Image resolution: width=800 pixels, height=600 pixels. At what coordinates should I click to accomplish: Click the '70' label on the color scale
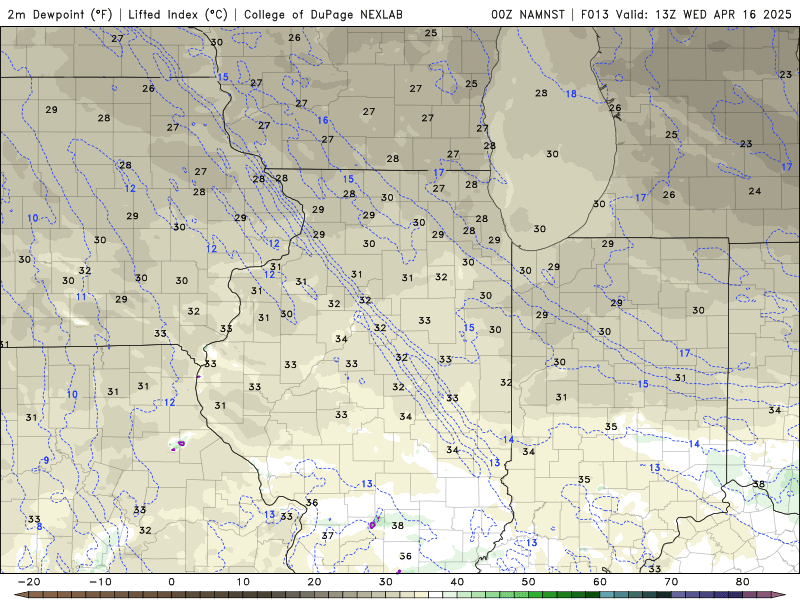coord(671,582)
